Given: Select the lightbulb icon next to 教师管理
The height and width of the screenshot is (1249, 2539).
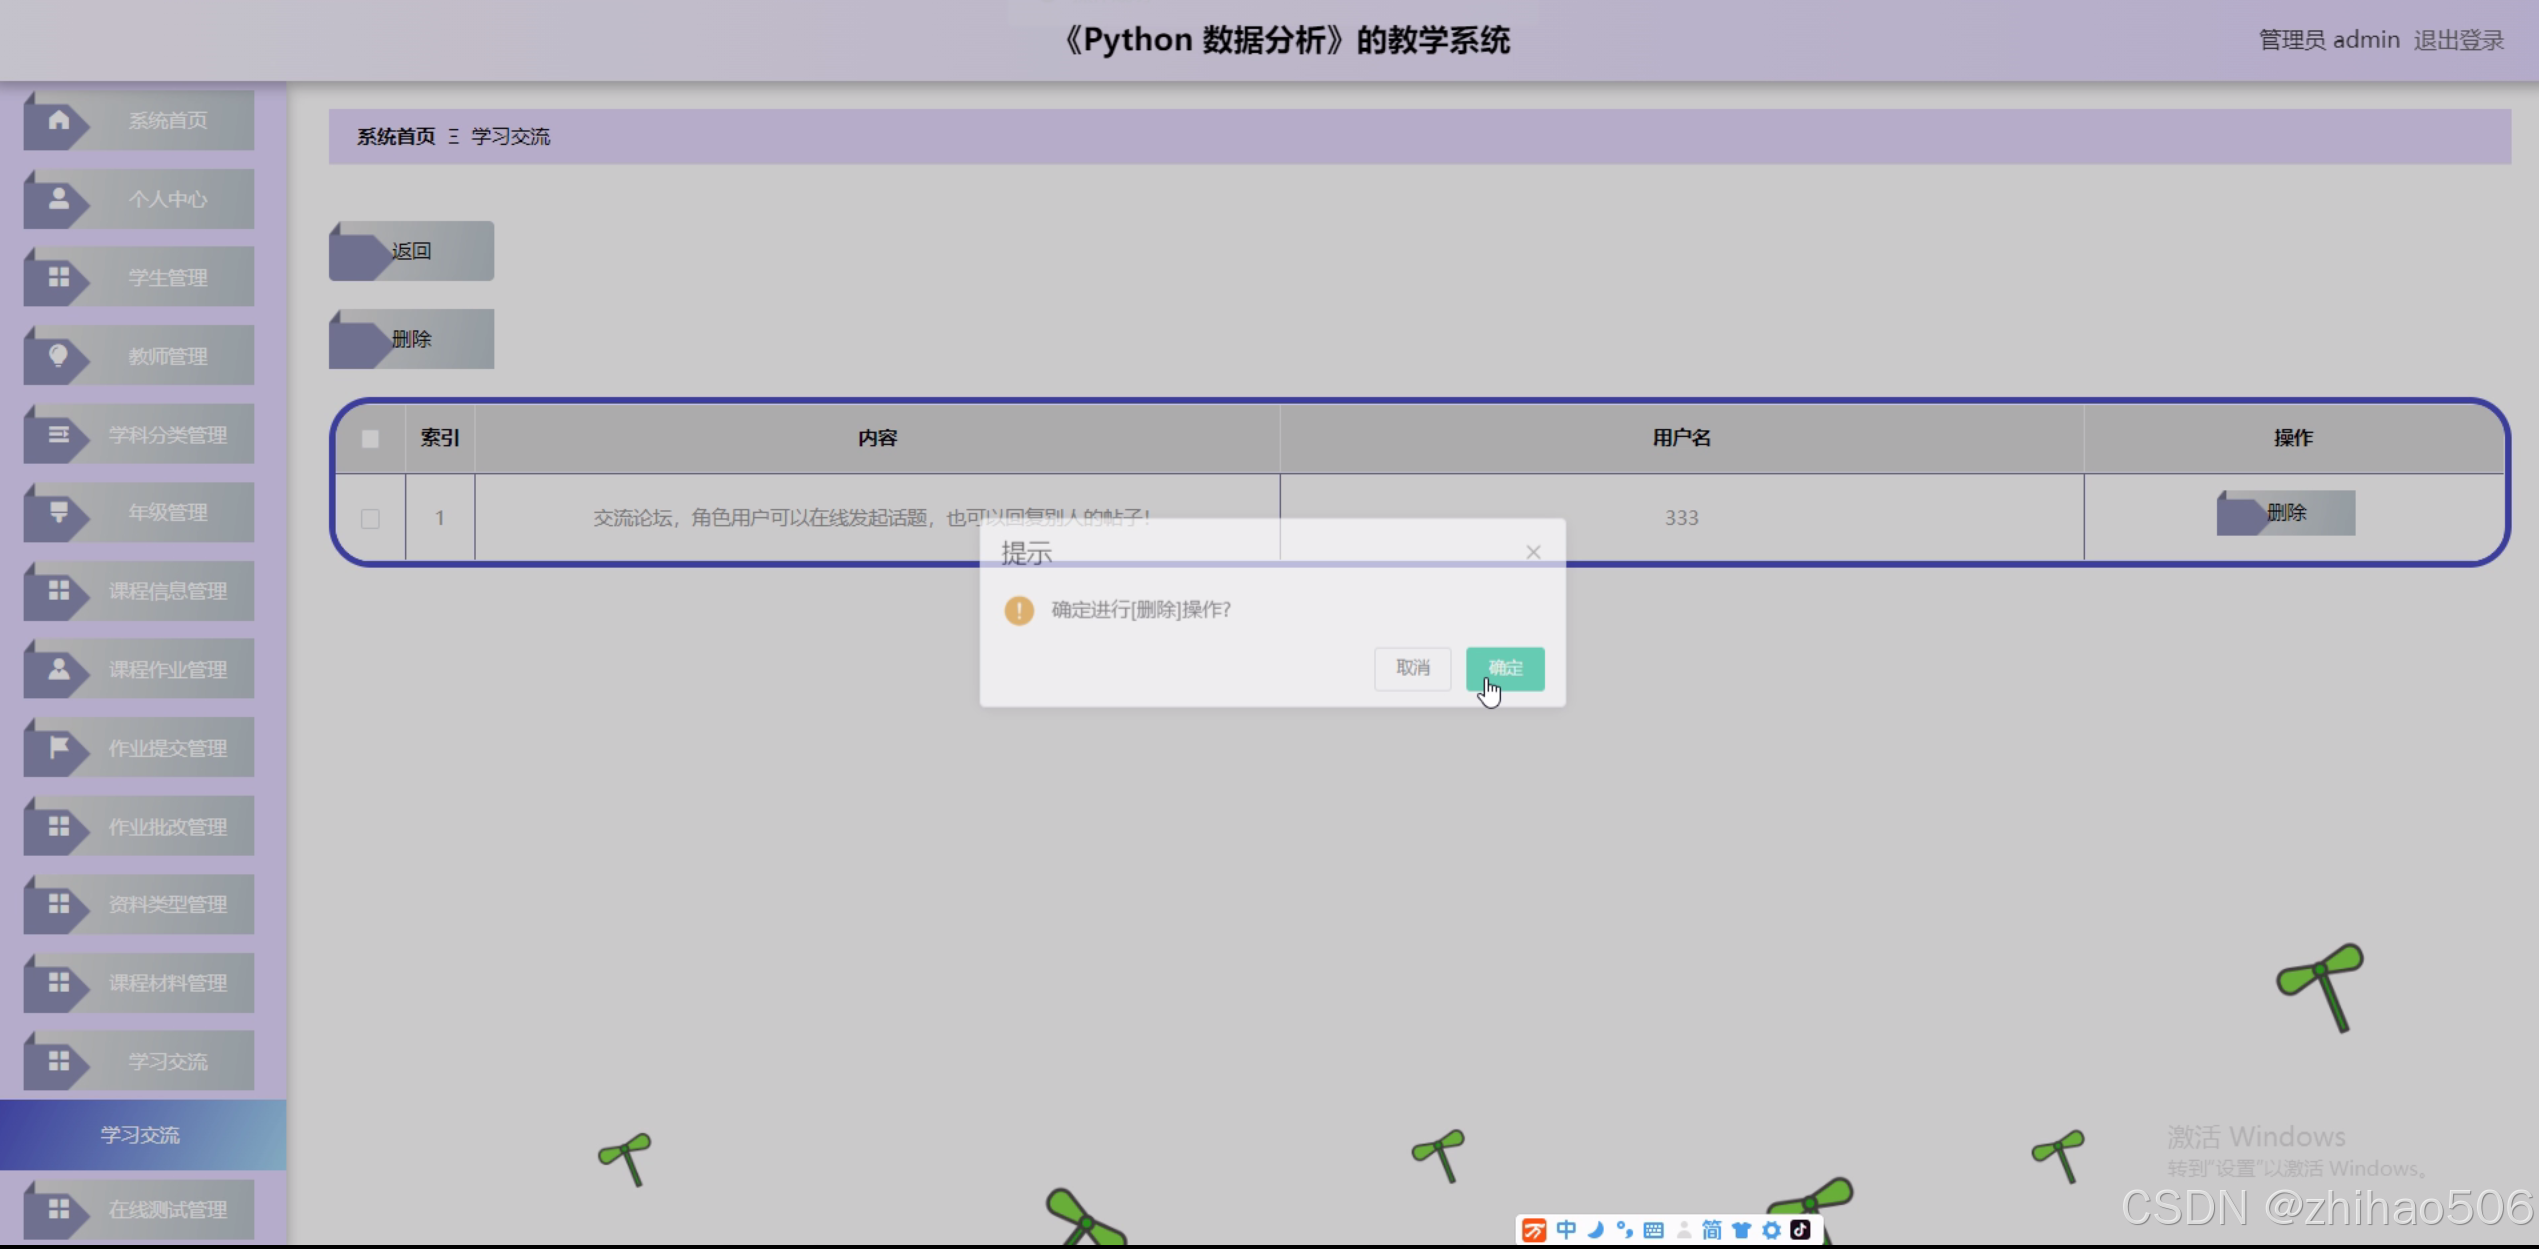Looking at the screenshot, I should [57, 354].
